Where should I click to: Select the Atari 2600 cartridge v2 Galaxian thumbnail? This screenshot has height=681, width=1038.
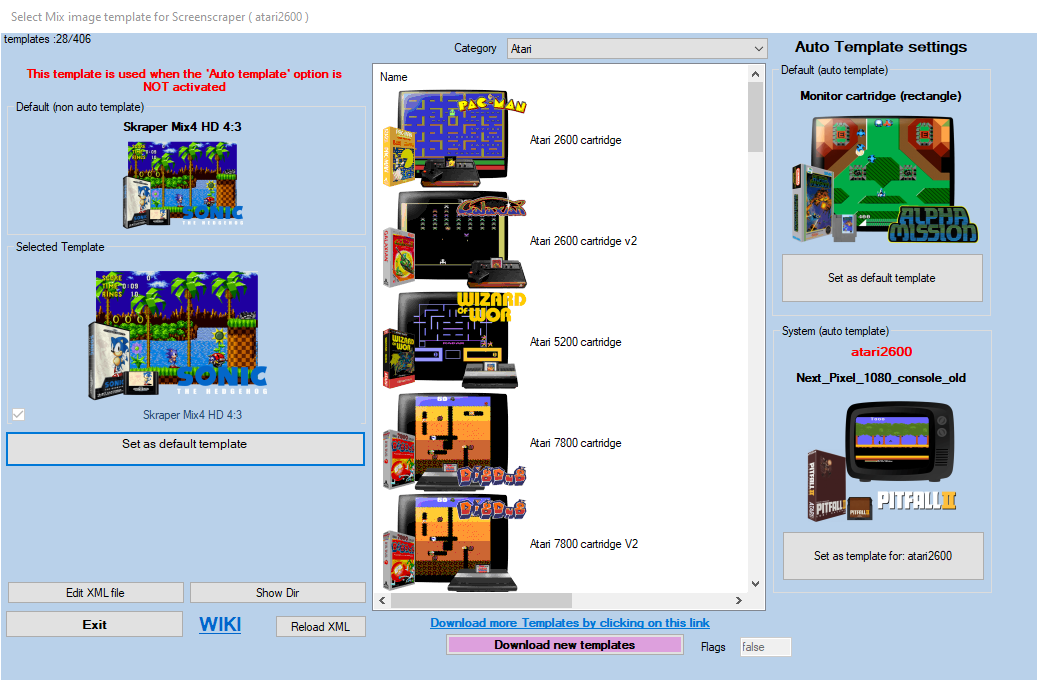(454, 241)
